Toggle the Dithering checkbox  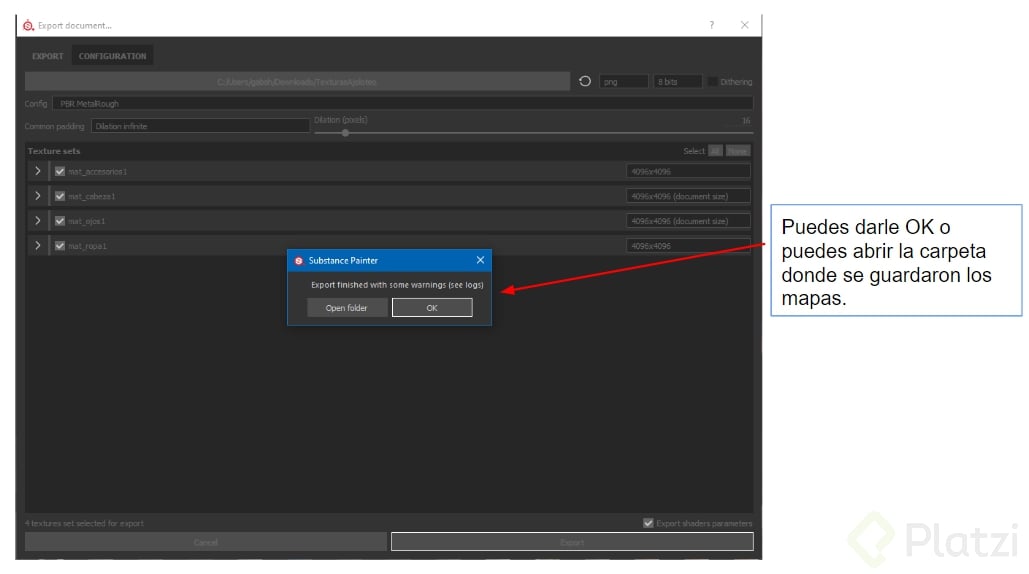(712, 82)
